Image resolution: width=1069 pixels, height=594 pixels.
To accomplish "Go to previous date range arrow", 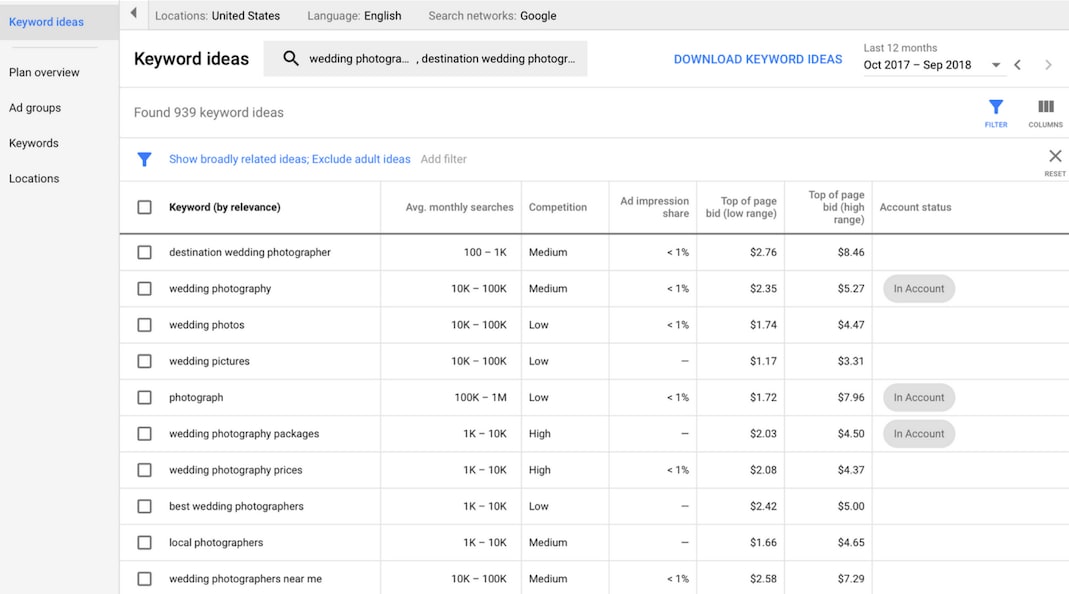I will (x=1017, y=65).
